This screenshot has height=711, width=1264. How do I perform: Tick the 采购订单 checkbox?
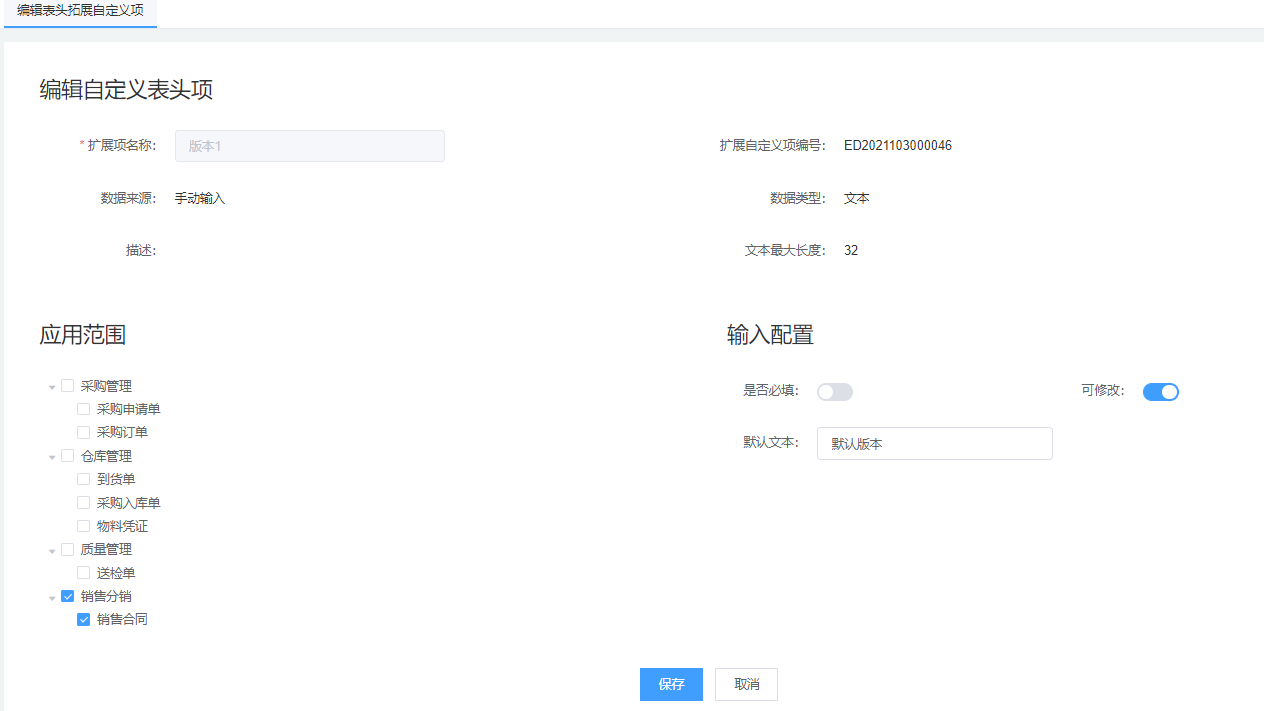point(84,433)
